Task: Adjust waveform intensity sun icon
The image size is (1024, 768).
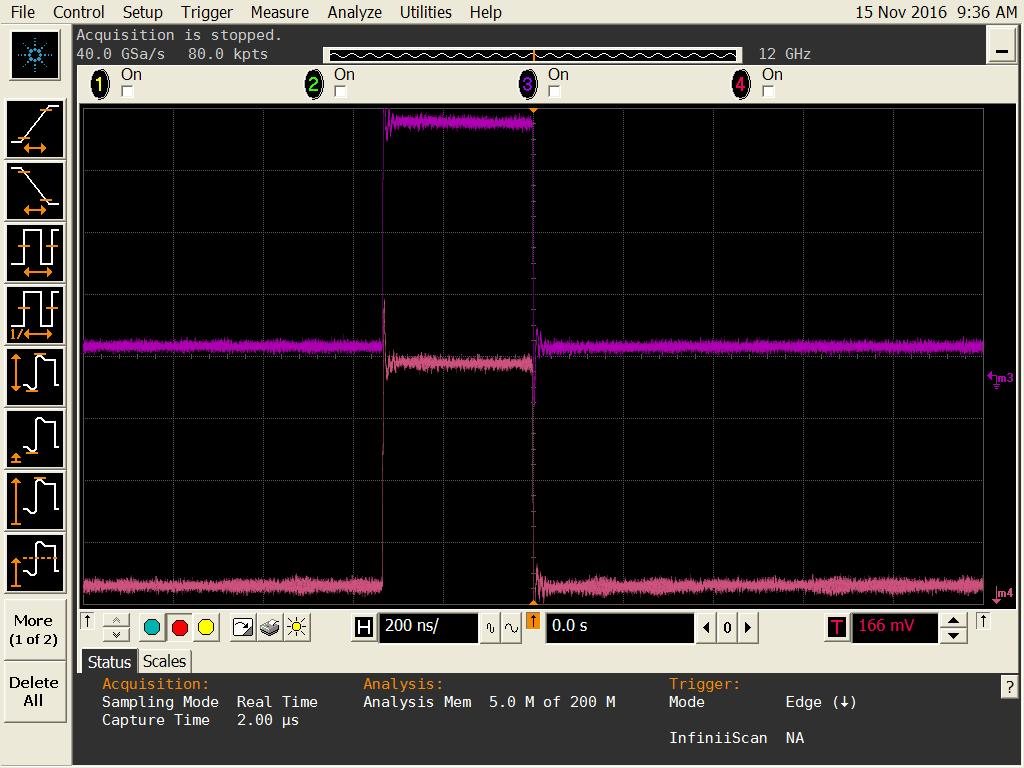Action: click(x=296, y=628)
